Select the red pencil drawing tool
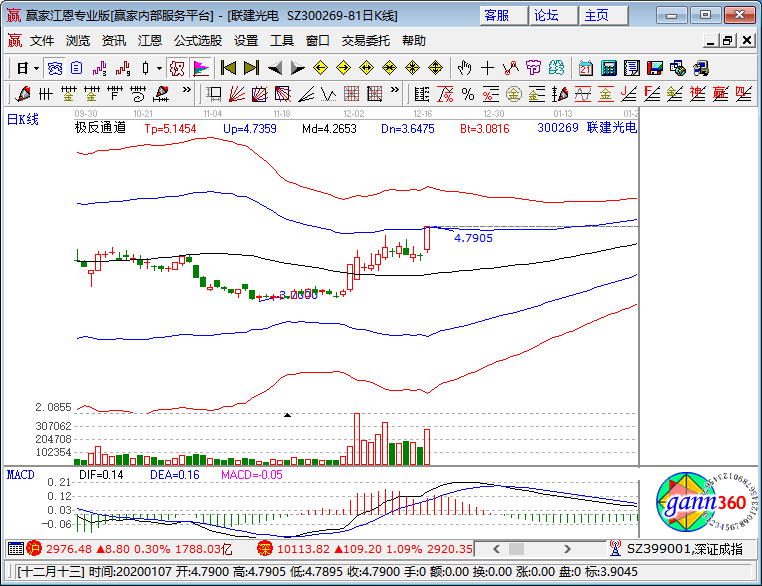 point(22,93)
